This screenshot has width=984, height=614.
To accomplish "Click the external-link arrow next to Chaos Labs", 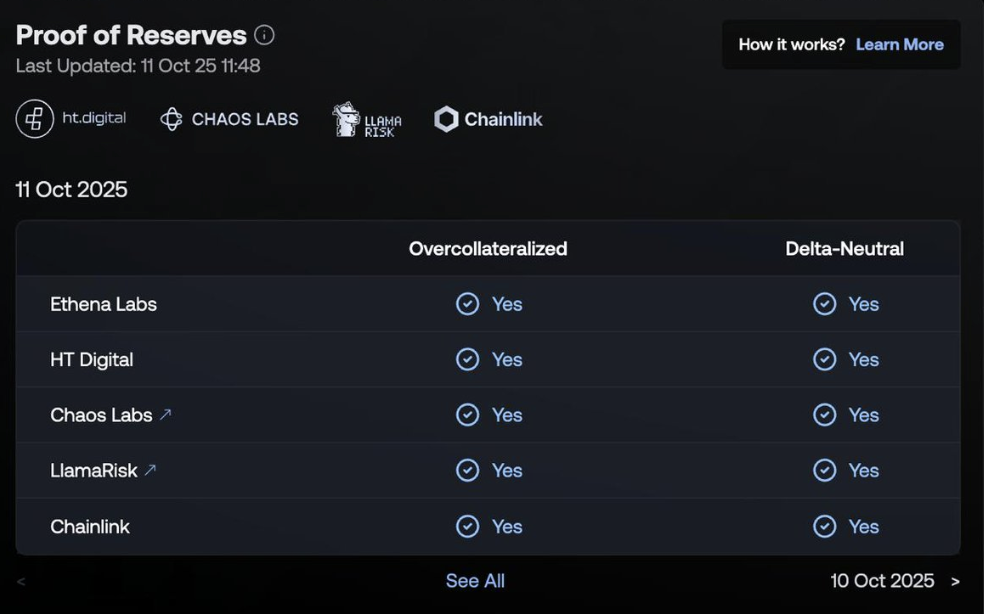I will (166, 414).
